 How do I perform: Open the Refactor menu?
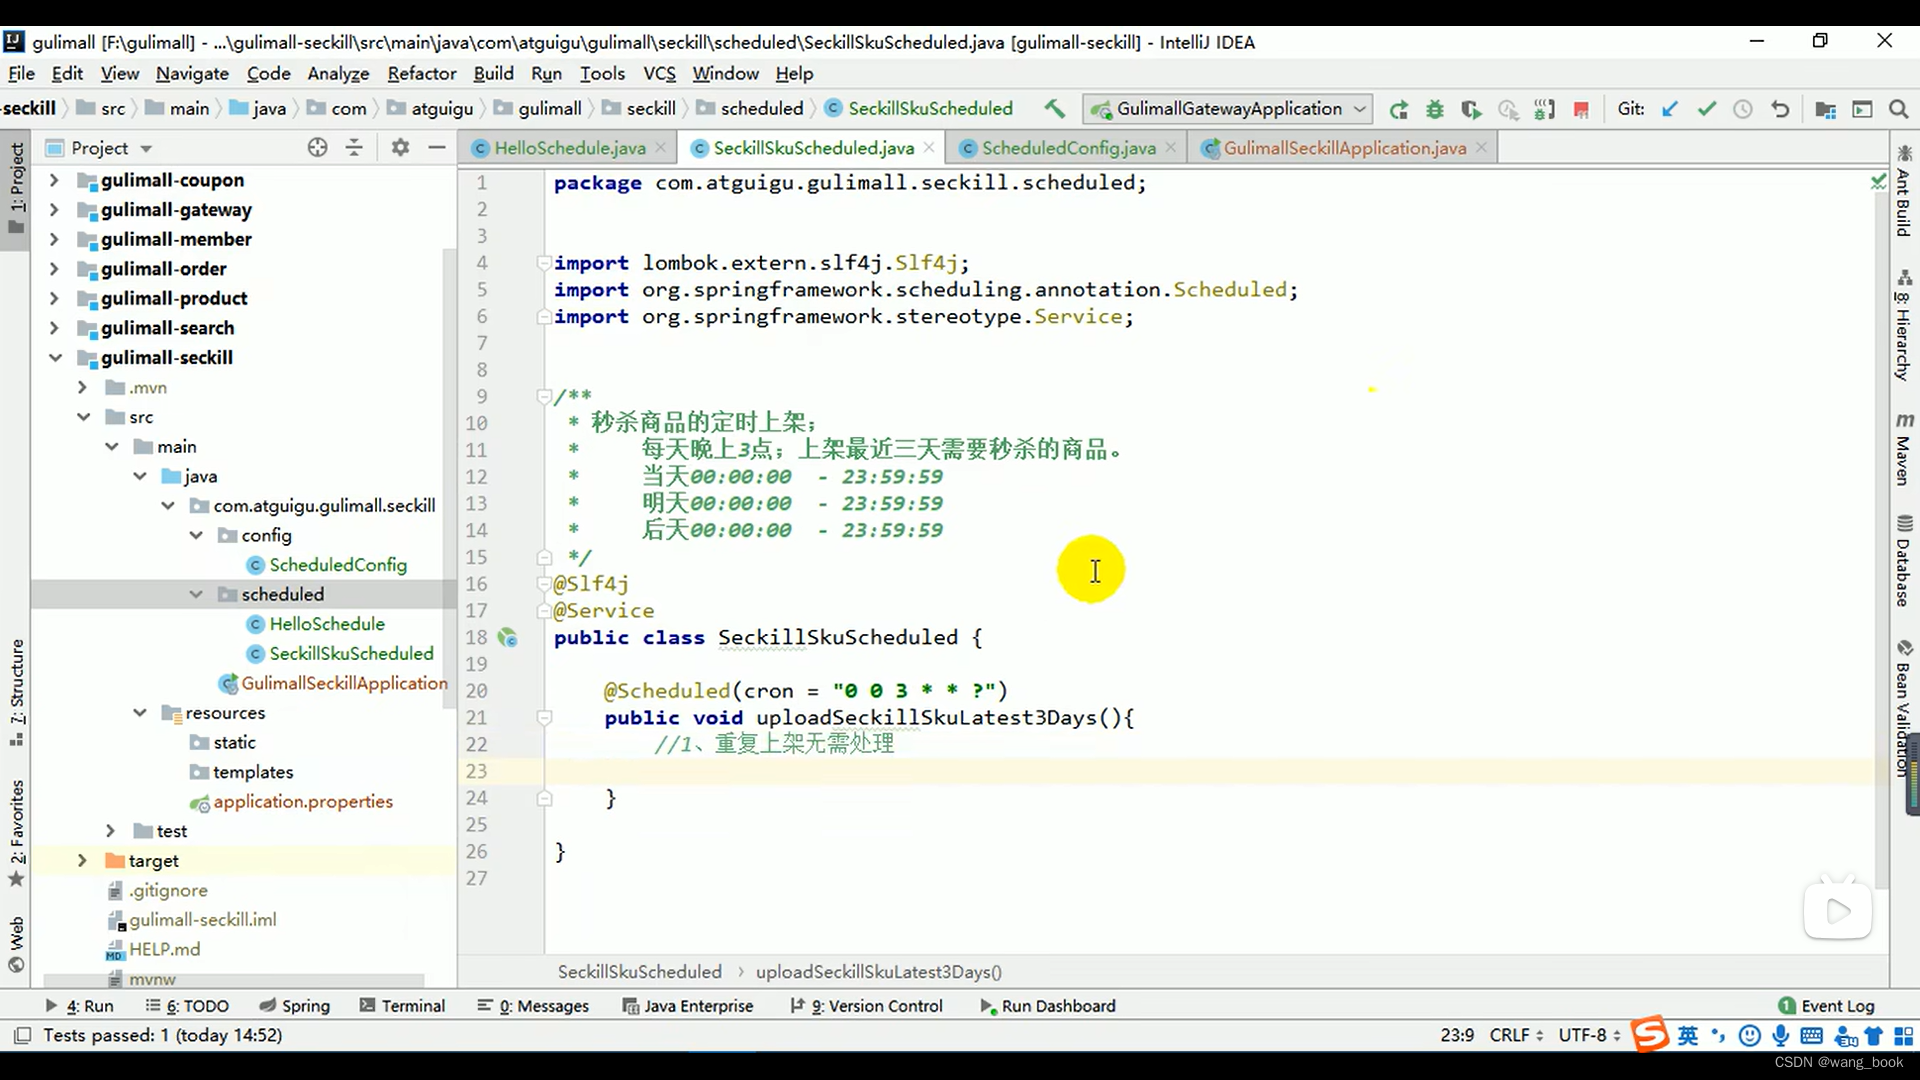(x=421, y=73)
